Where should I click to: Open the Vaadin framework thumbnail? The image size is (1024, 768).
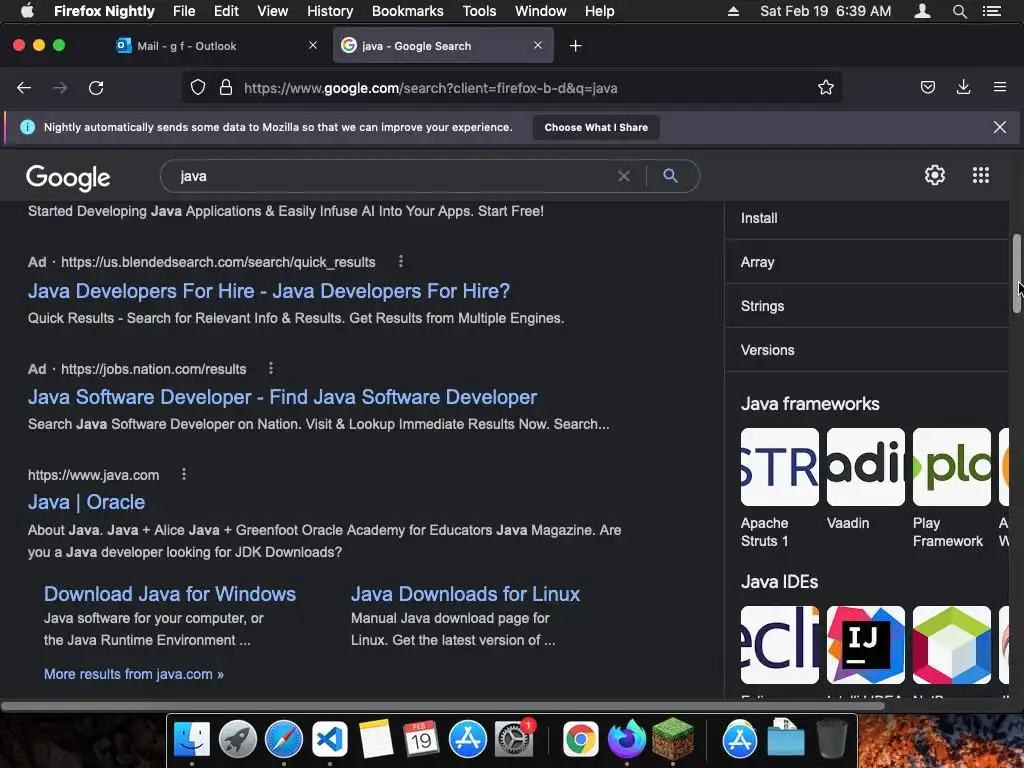click(865, 467)
